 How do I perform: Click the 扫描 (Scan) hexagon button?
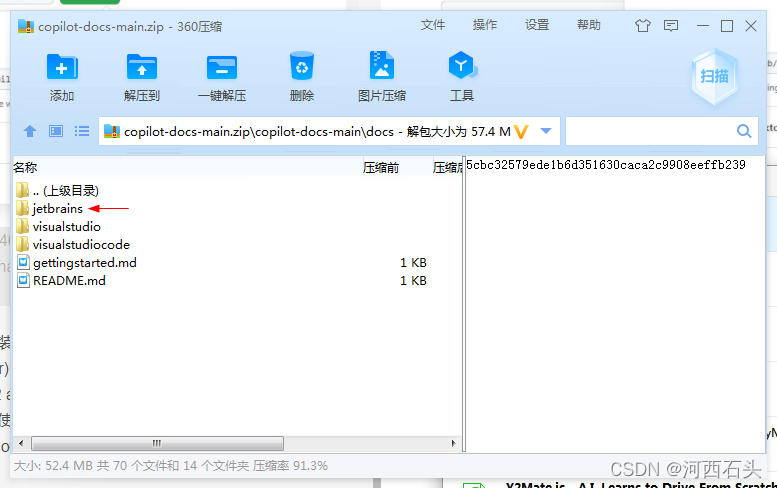pyautogui.click(x=714, y=76)
